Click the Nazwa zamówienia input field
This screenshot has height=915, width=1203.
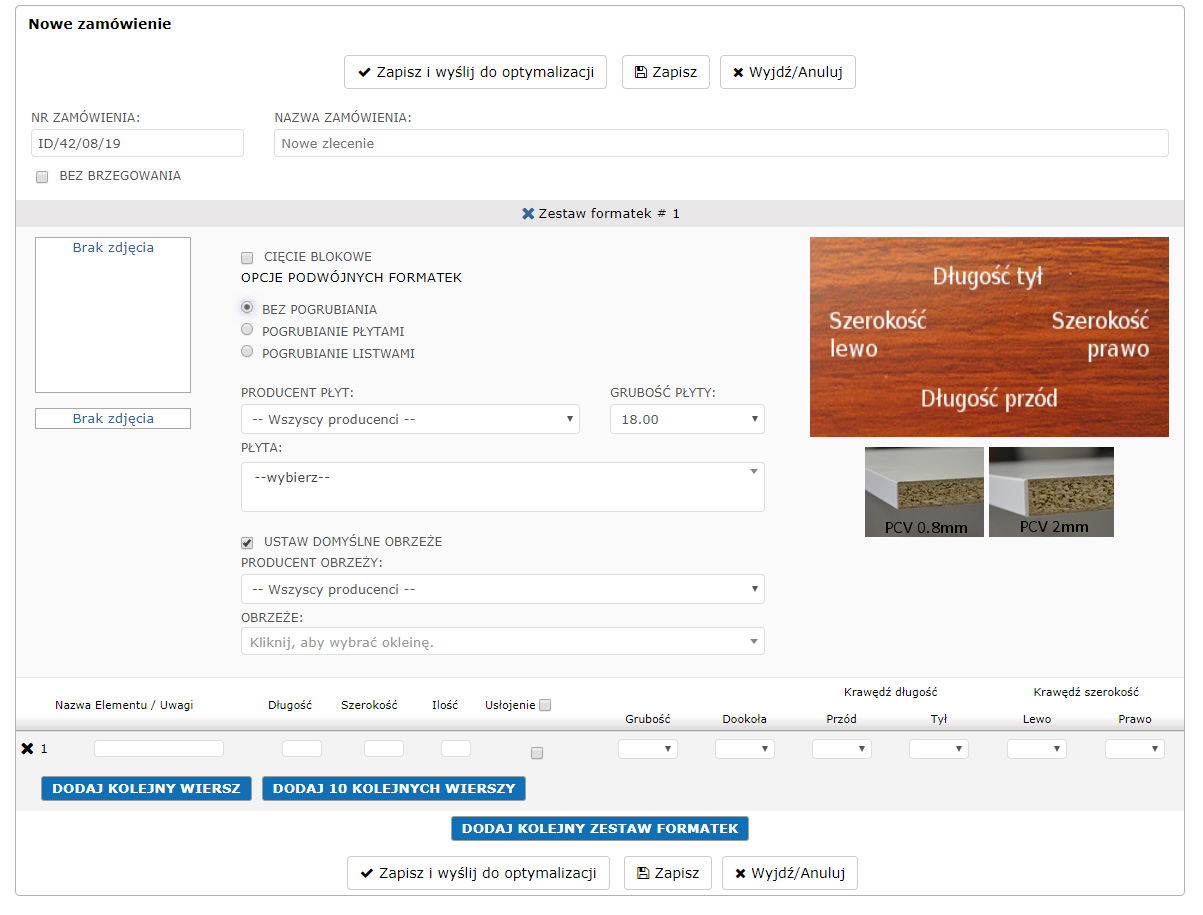tap(720, 143)
